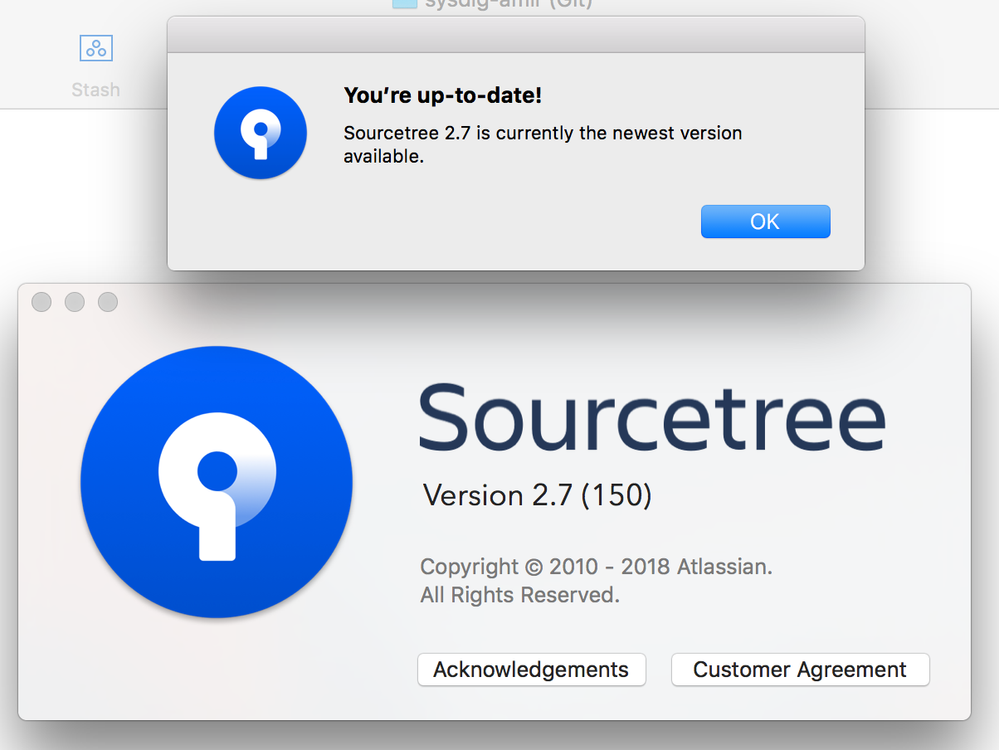Click the "Sourcetree" title in the About window

(x=652, y=418)
